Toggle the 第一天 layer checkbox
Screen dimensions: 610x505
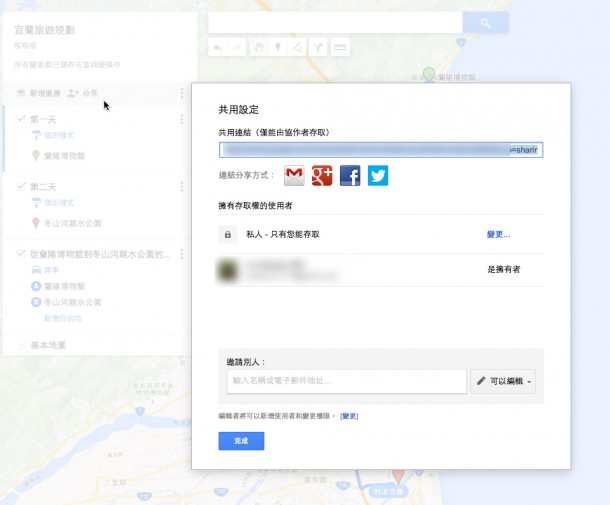(21, 119)
